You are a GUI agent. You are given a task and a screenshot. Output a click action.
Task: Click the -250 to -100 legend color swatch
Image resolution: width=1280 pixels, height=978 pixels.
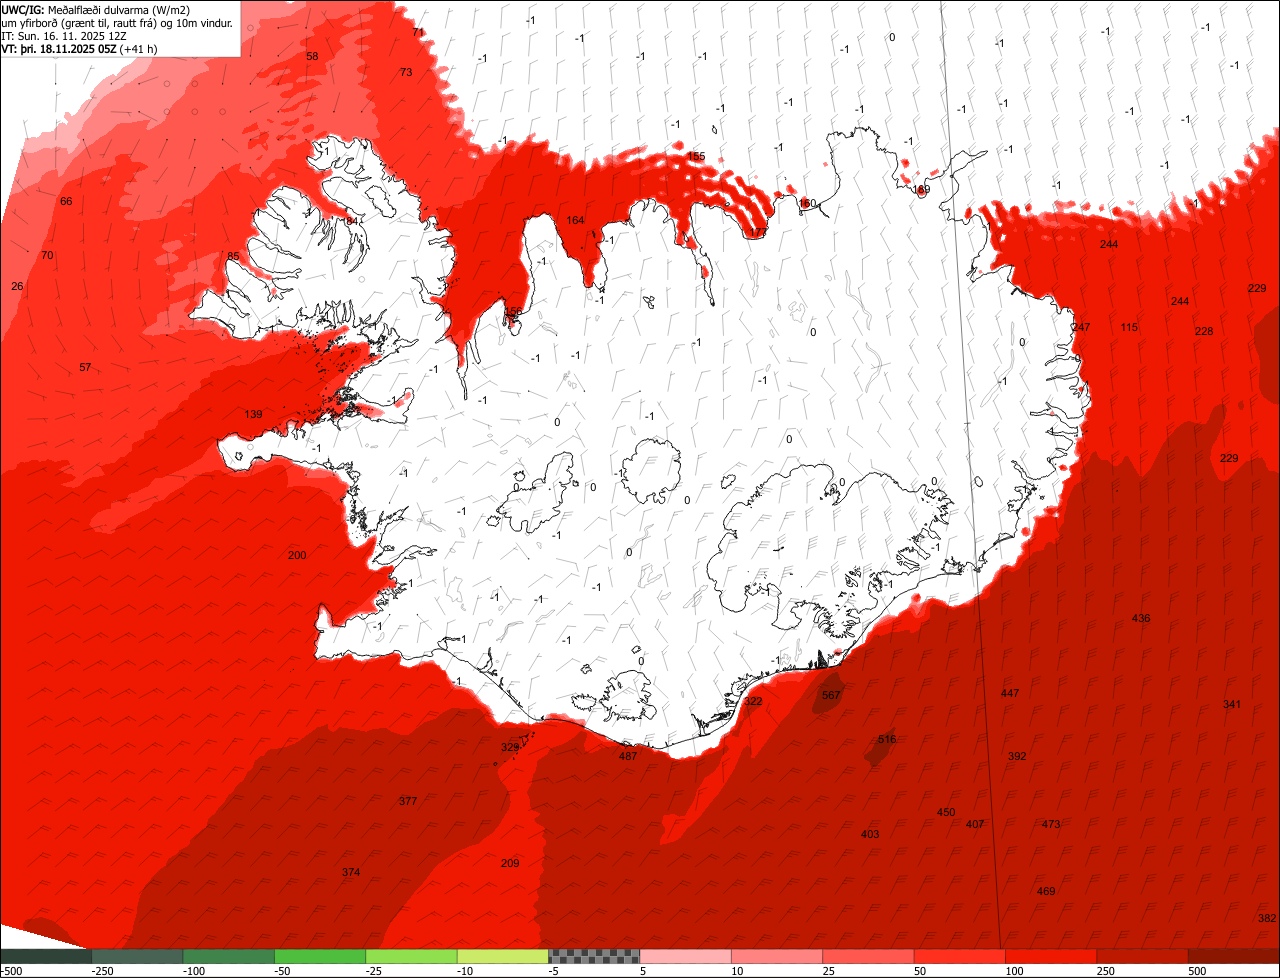point(137,956)
